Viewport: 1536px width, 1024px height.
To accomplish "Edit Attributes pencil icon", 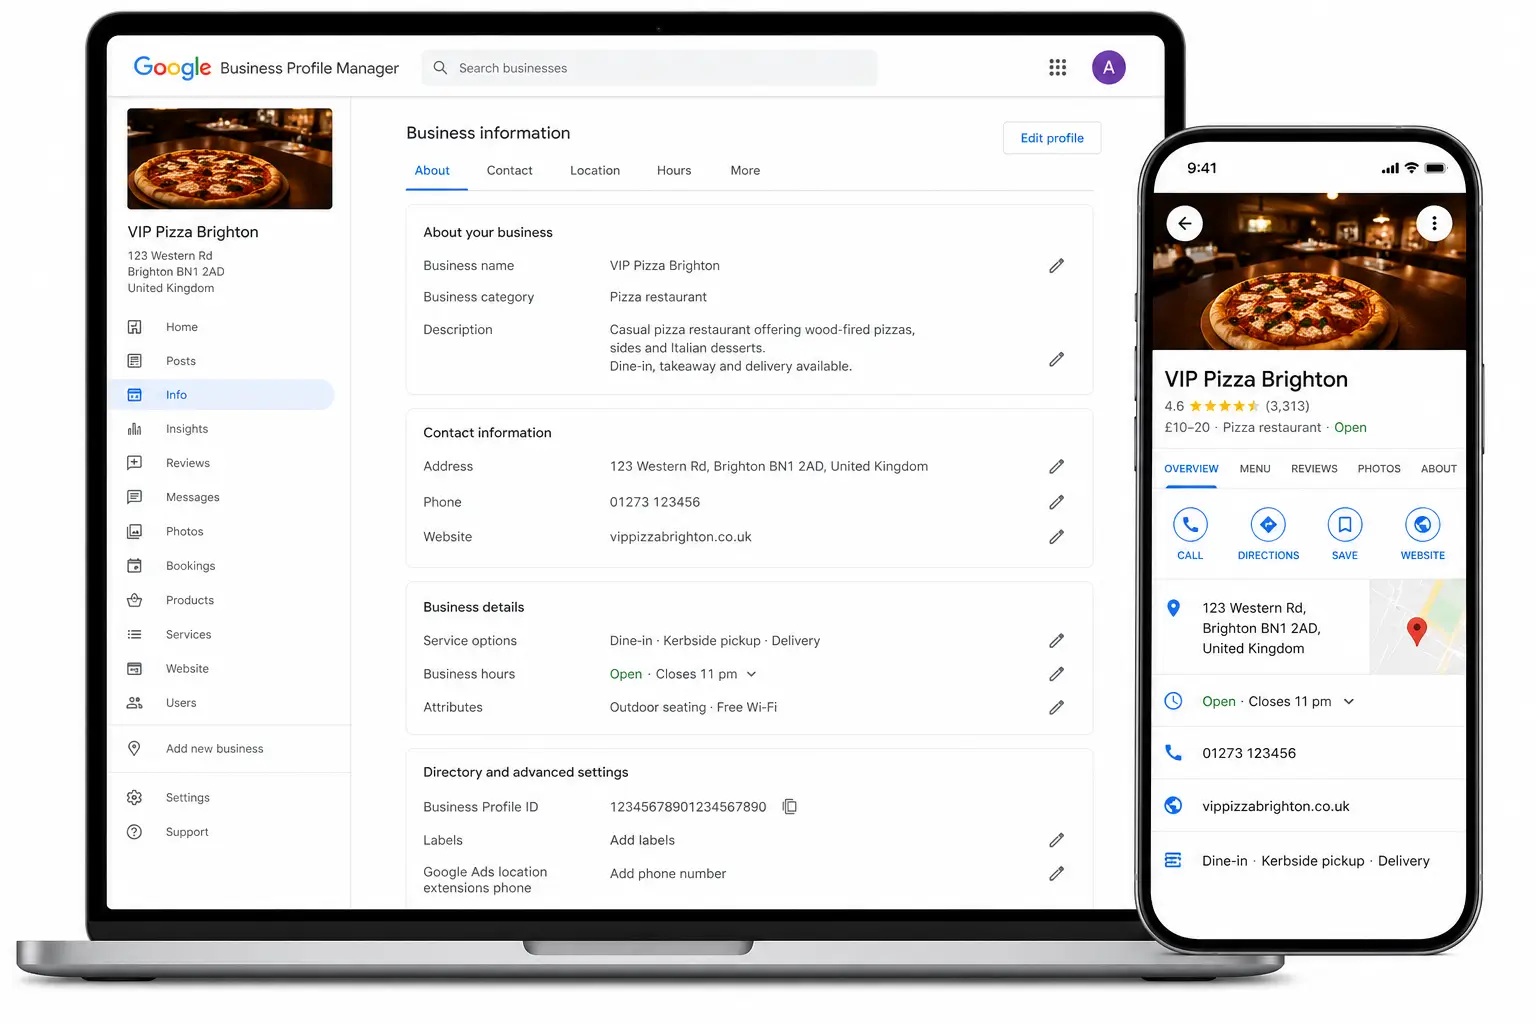I will click(1056, 707).
